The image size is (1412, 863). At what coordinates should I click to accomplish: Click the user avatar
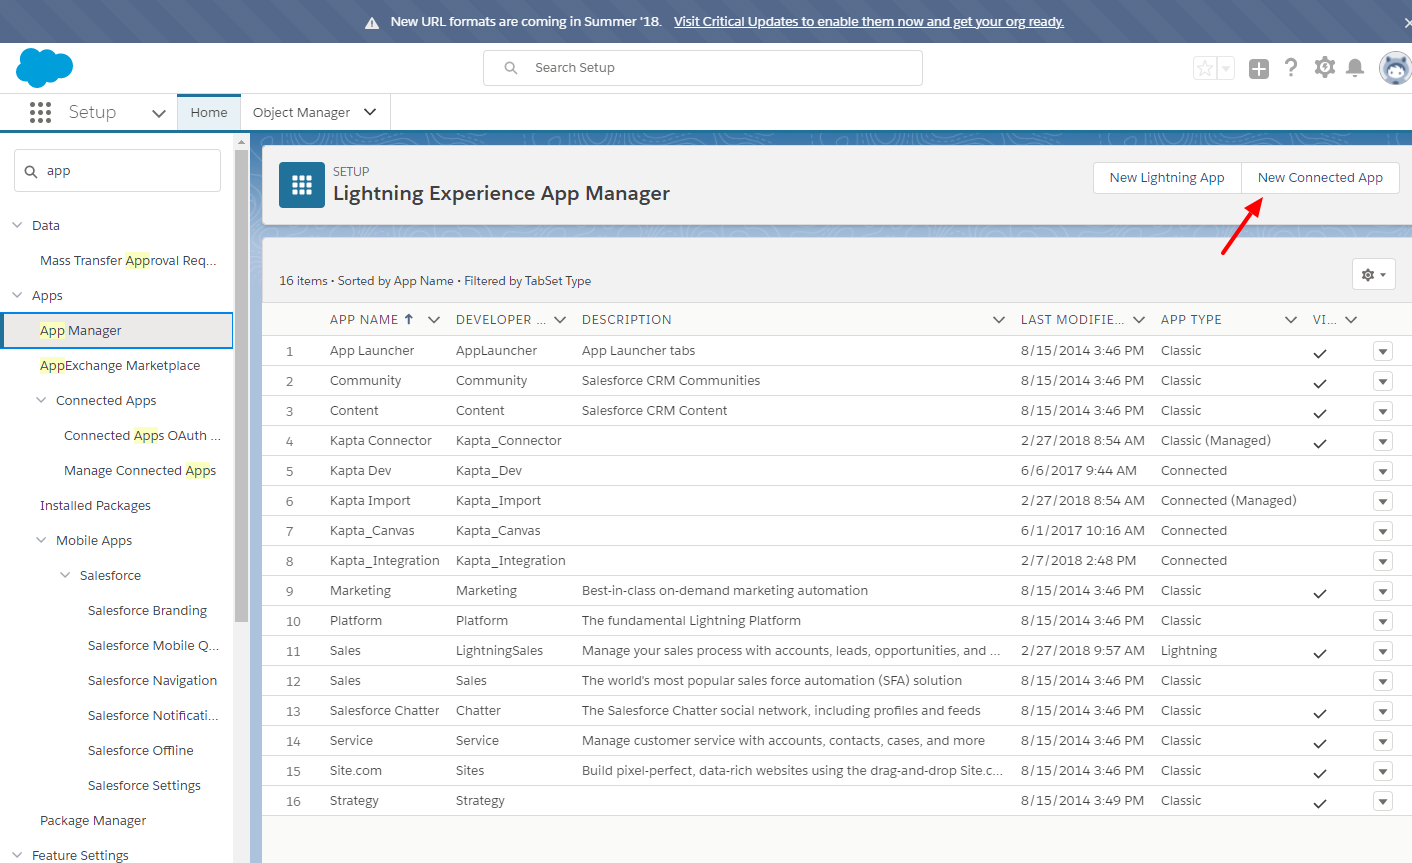[1394, 68]
